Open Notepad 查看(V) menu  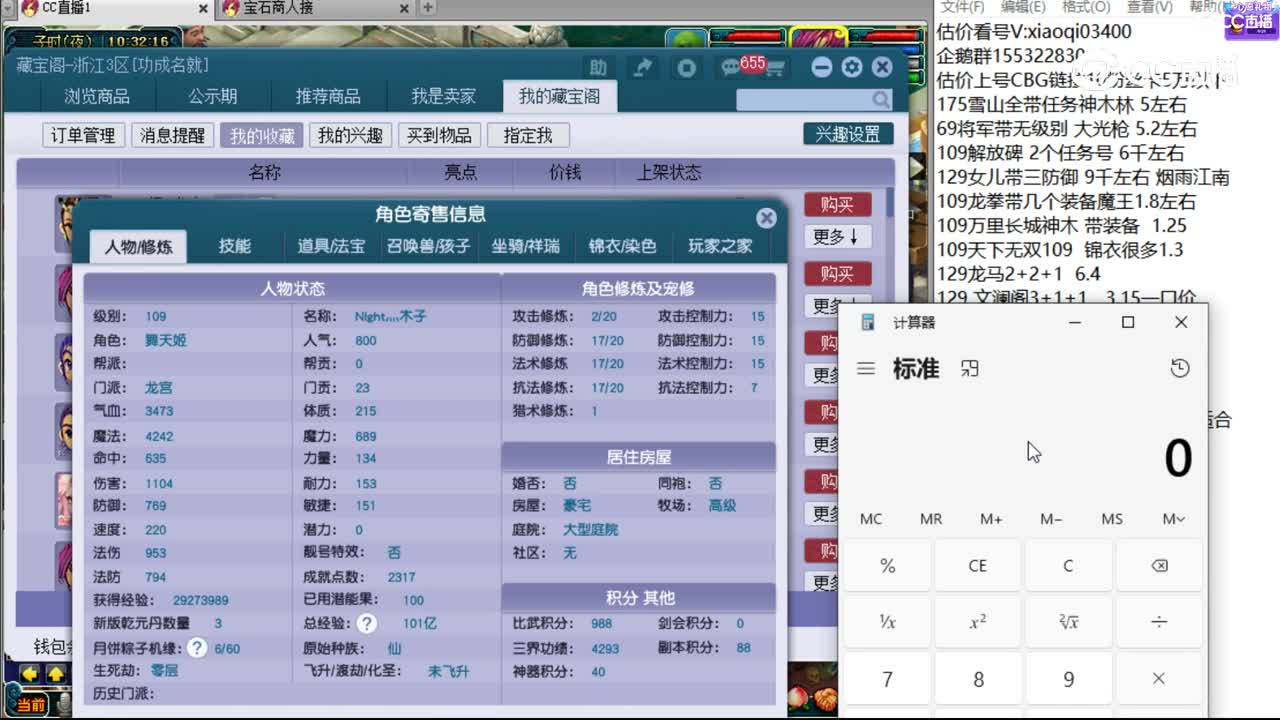point(1149,7)
